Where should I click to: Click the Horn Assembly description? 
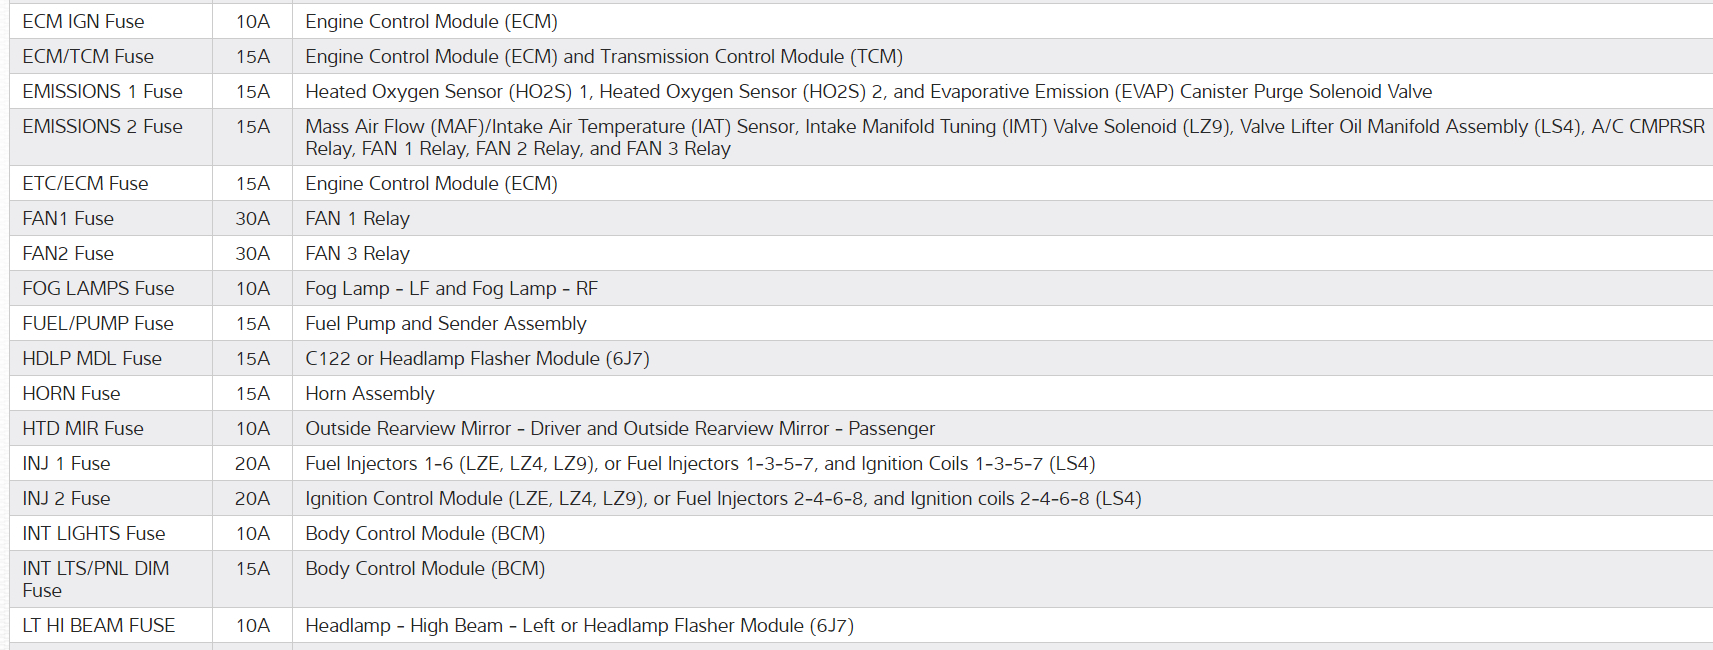coord(369,393)
